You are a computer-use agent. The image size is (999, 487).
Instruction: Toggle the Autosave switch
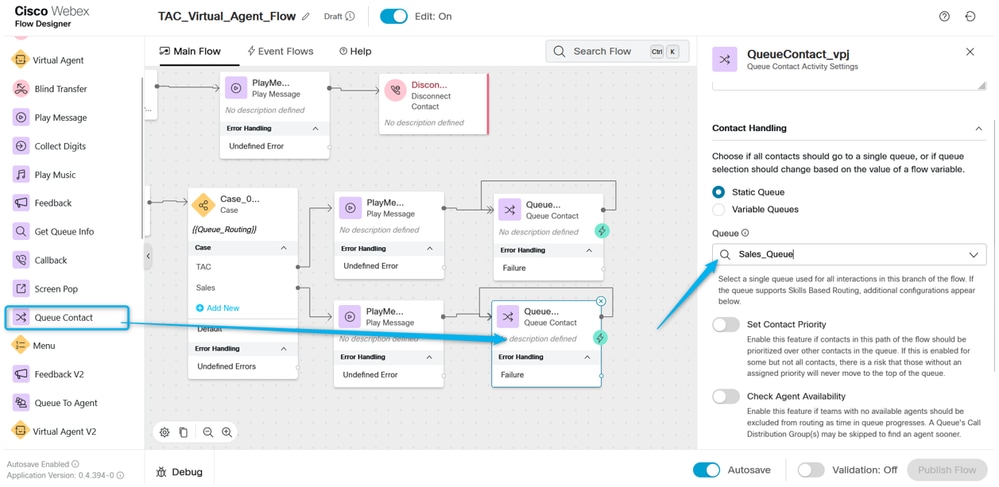coord(707,470)
